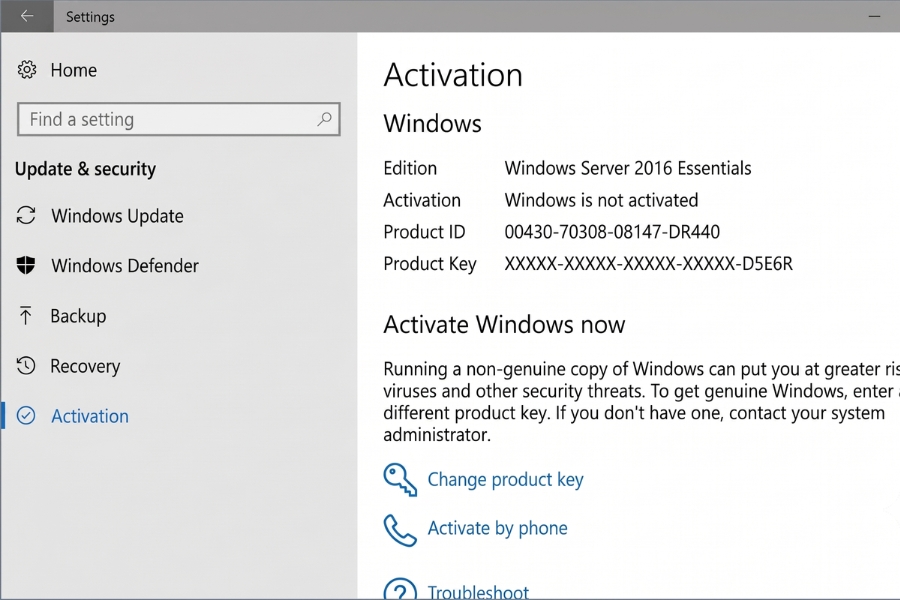Click the phone handset icon
This screenshot has width=900, height=600.
(400, 530)
